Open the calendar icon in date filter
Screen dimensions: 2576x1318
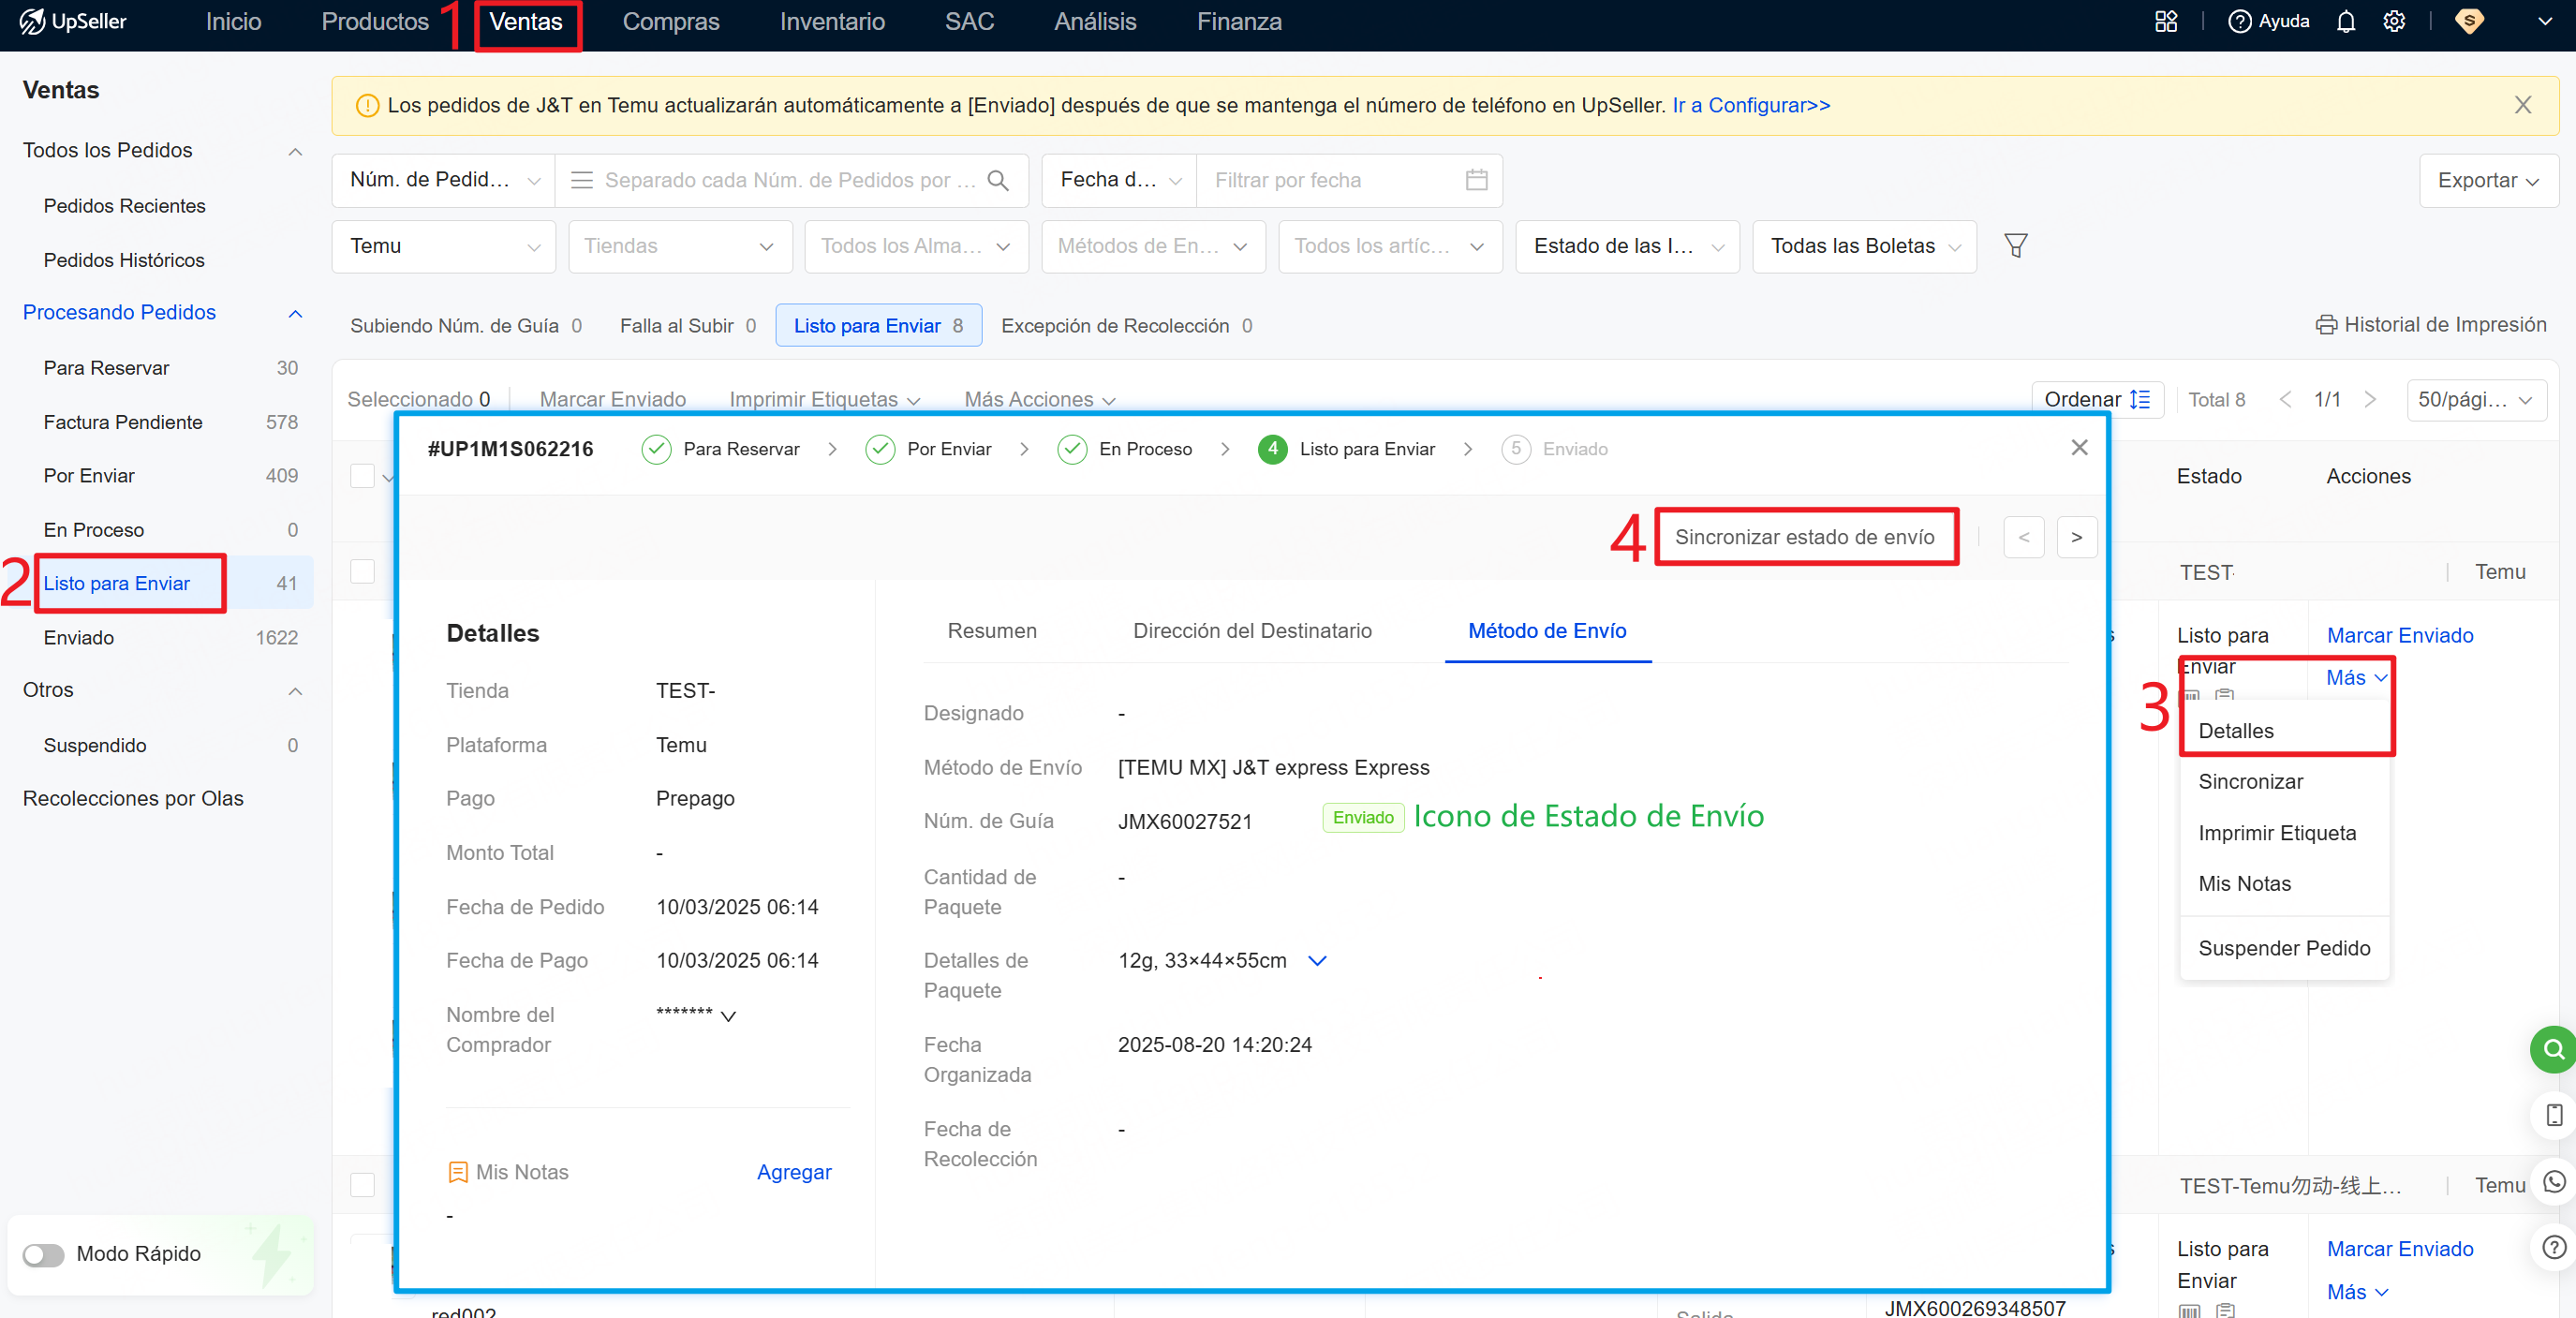(x=1476, y=180)
